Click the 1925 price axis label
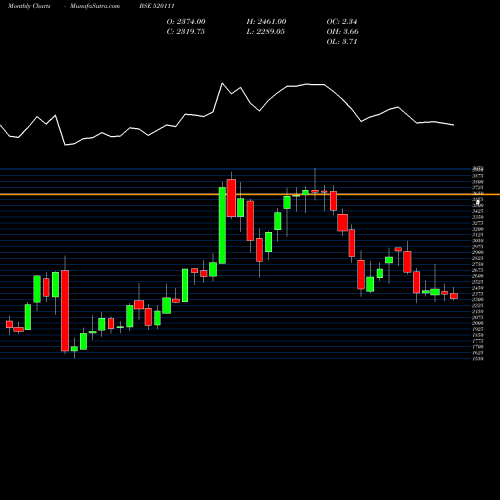The width and height of the screenshot is (500, 500). tap(478, 329)
